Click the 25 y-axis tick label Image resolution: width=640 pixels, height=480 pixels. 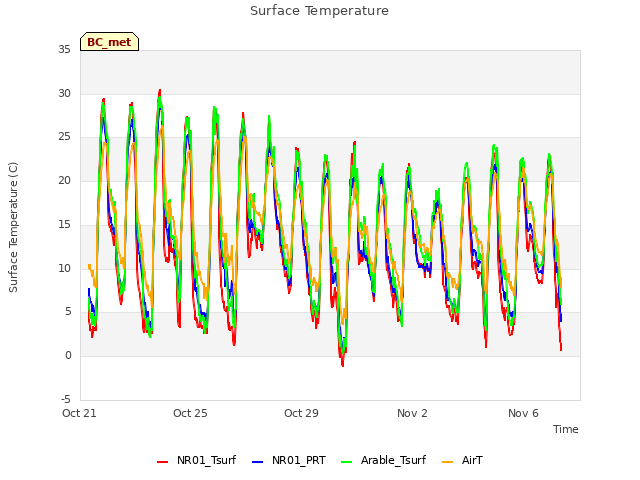point(64,137)
